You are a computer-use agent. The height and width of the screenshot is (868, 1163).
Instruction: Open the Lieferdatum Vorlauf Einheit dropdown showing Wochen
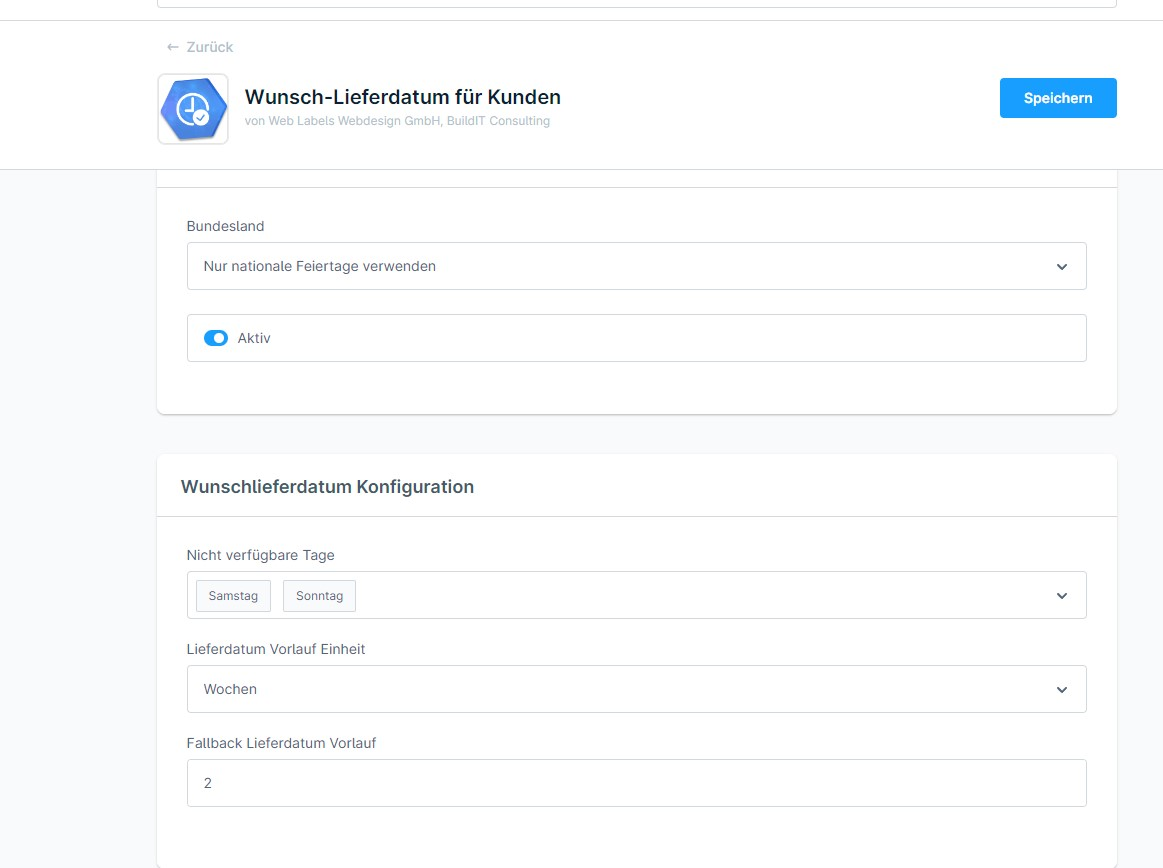(636, 689)
